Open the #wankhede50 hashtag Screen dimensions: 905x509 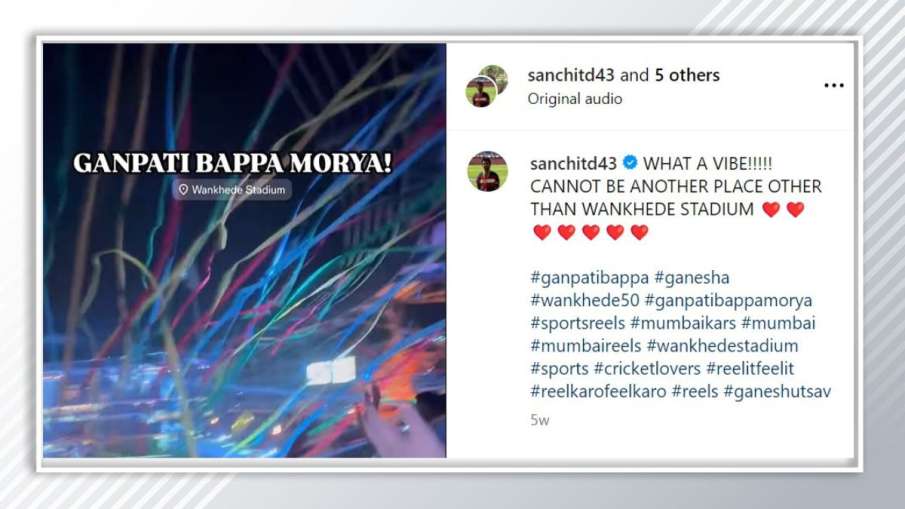(x=585, y=300)
